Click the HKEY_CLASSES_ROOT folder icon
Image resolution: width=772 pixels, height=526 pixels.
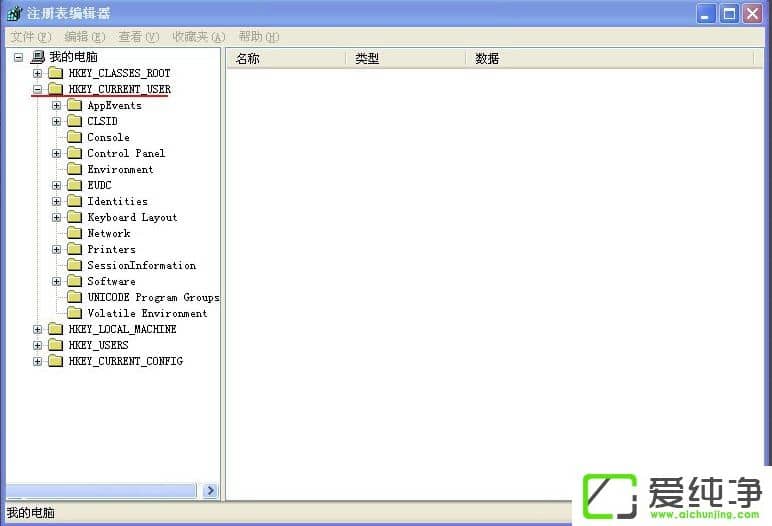pyautogui.click(x=56, y=73)
